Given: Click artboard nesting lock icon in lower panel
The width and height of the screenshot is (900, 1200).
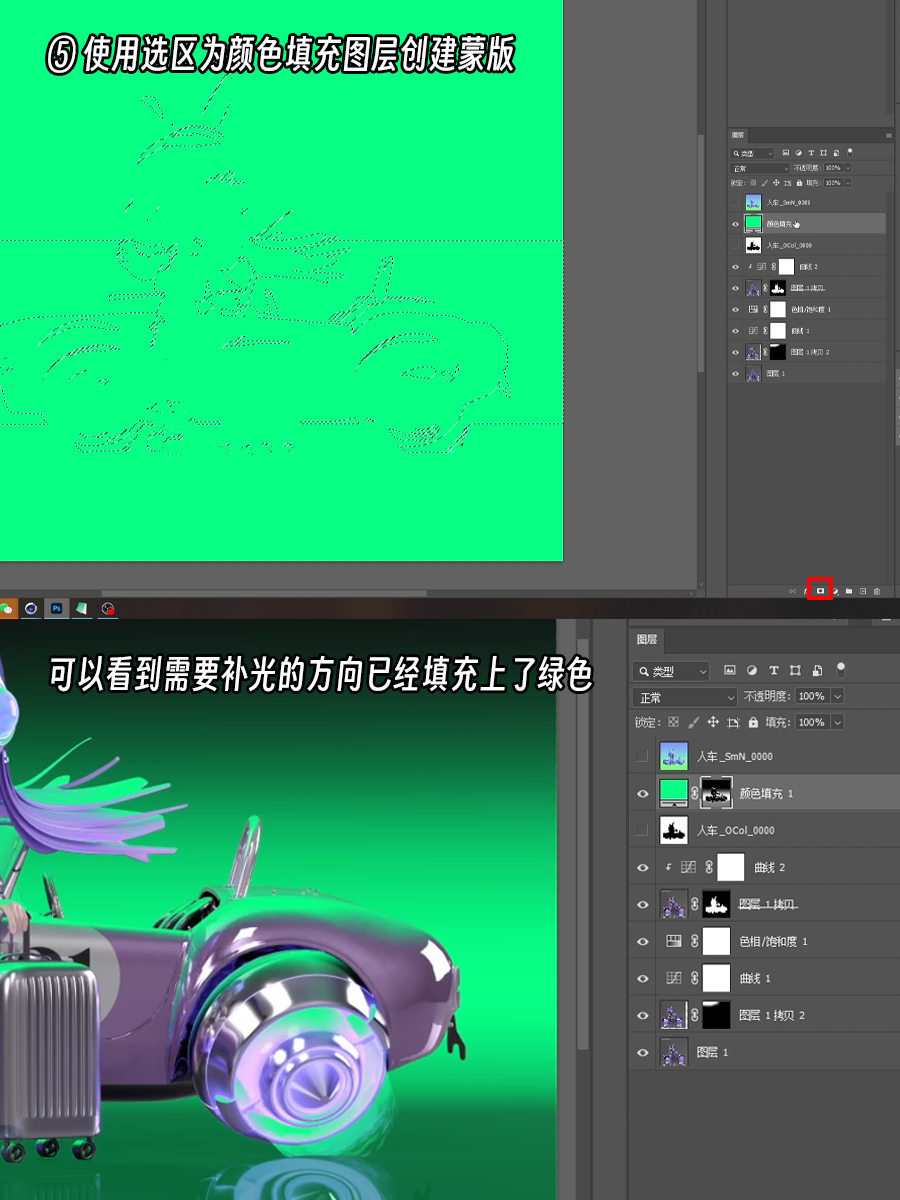Looking at the screenshot, I should click(x=733, y=722).
